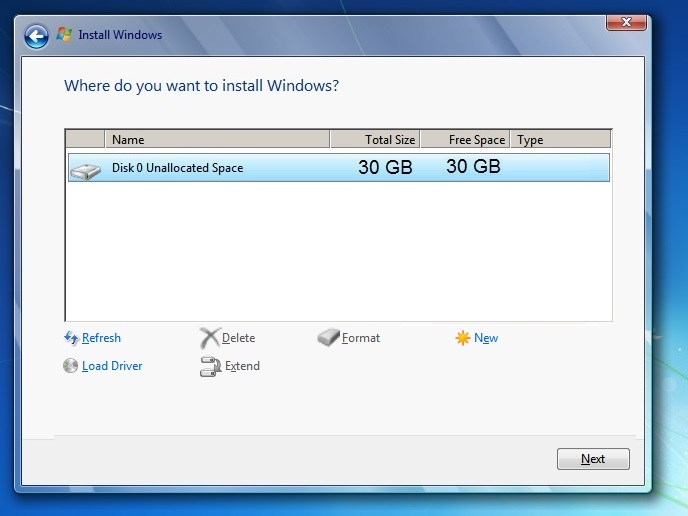This screenshot has height=516, width=688.
Task: Sort by the Type column header
Action: click(x=561, y=140)
